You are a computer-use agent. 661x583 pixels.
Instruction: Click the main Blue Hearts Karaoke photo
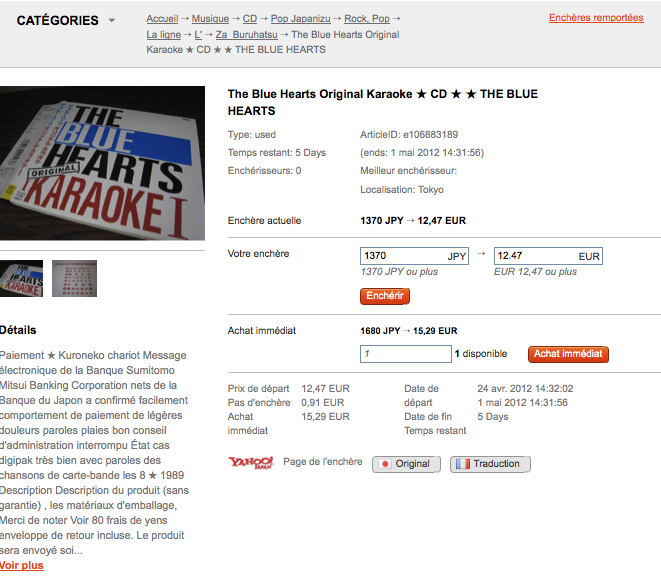coord(102,163)
